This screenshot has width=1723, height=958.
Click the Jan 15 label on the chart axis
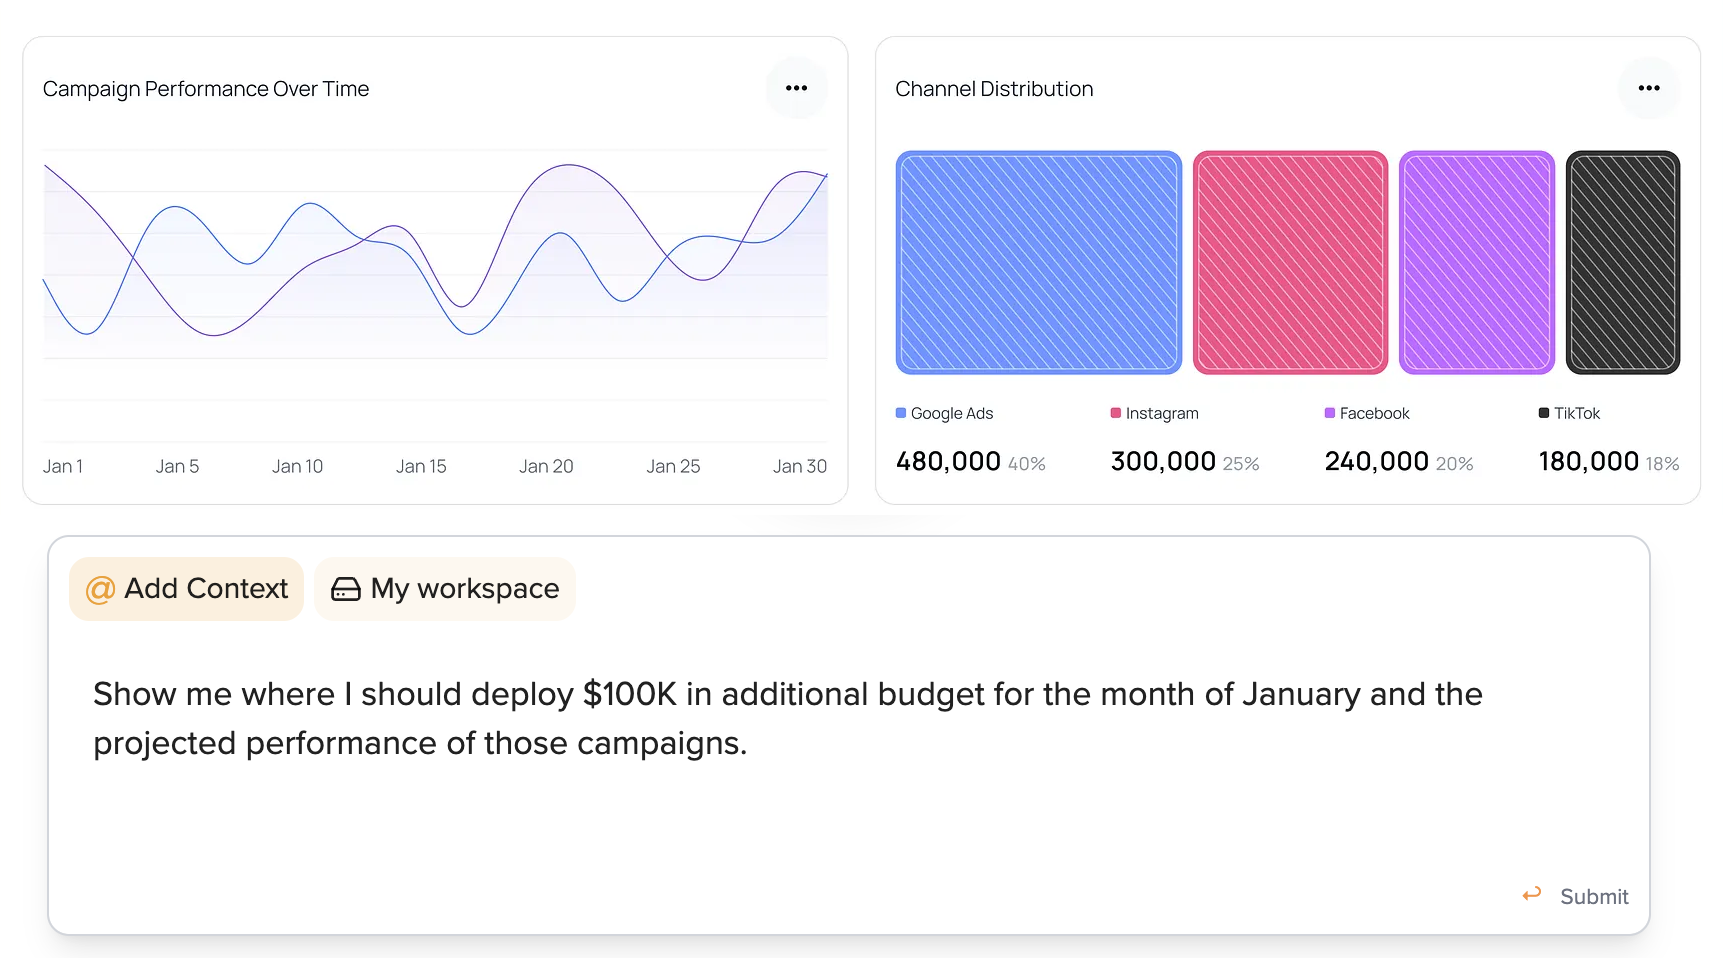click(x=421, y=466)
